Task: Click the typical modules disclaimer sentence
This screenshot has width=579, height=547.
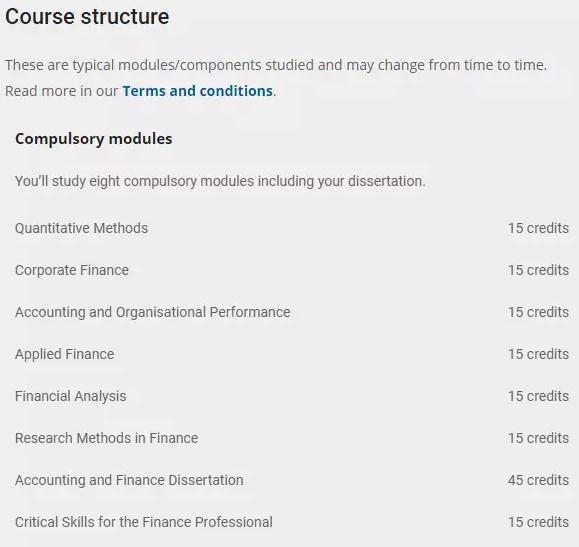Action: (276, 65)
